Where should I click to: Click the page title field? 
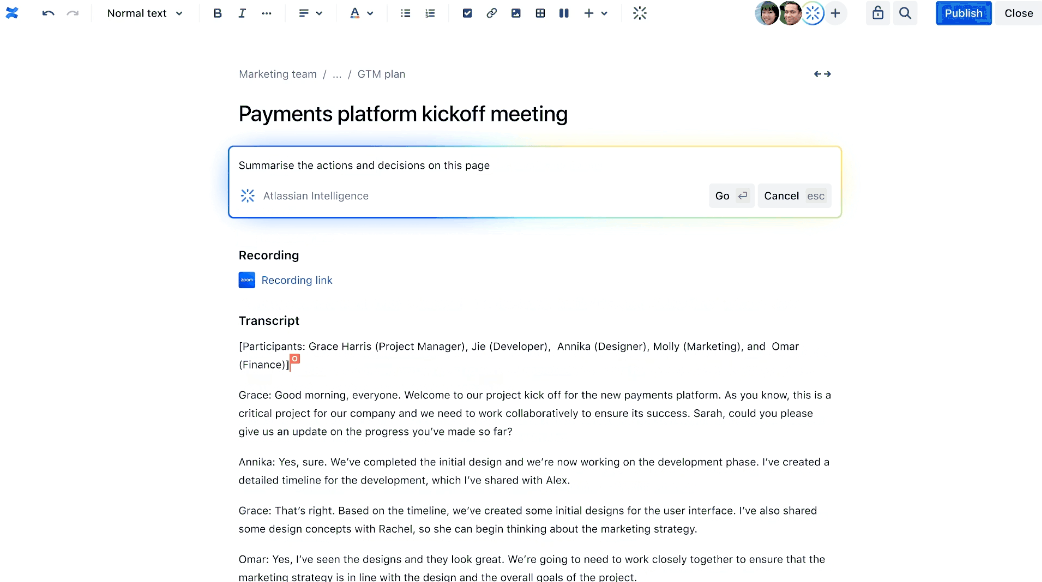click(403, 114)
